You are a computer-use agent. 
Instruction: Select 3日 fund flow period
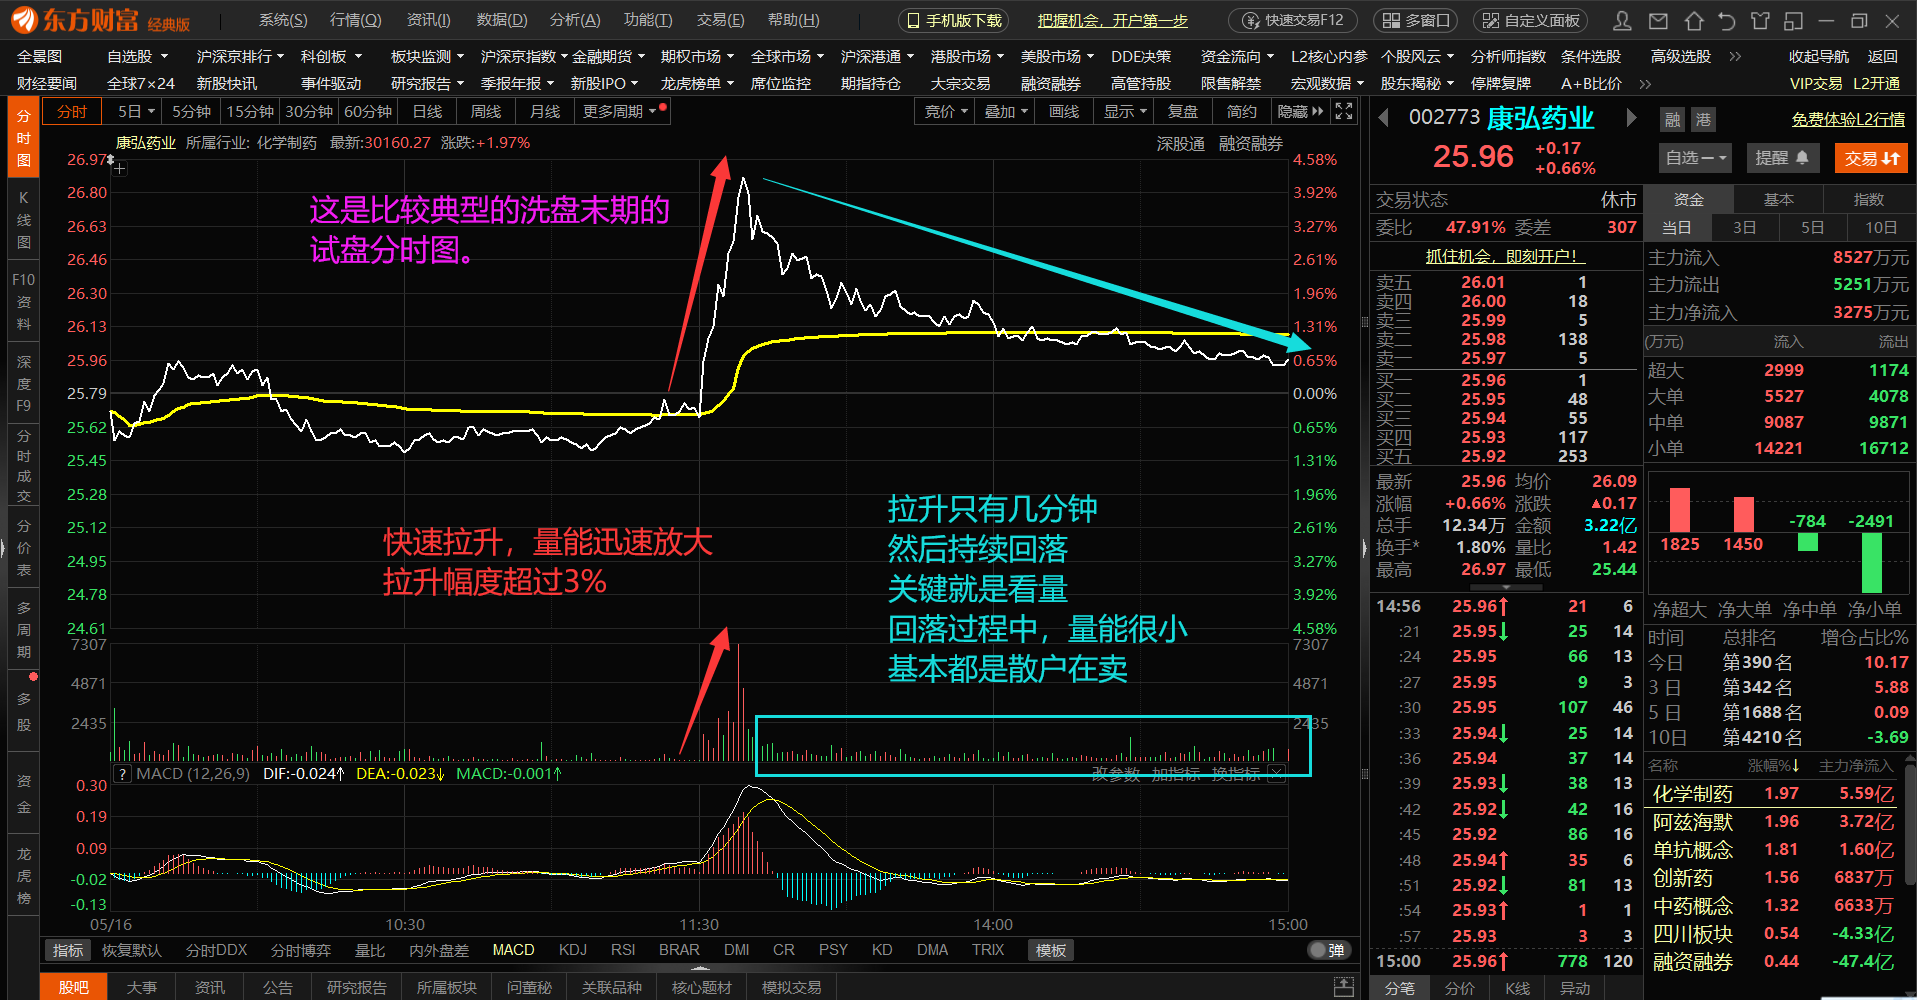(x=1744, y=228)
